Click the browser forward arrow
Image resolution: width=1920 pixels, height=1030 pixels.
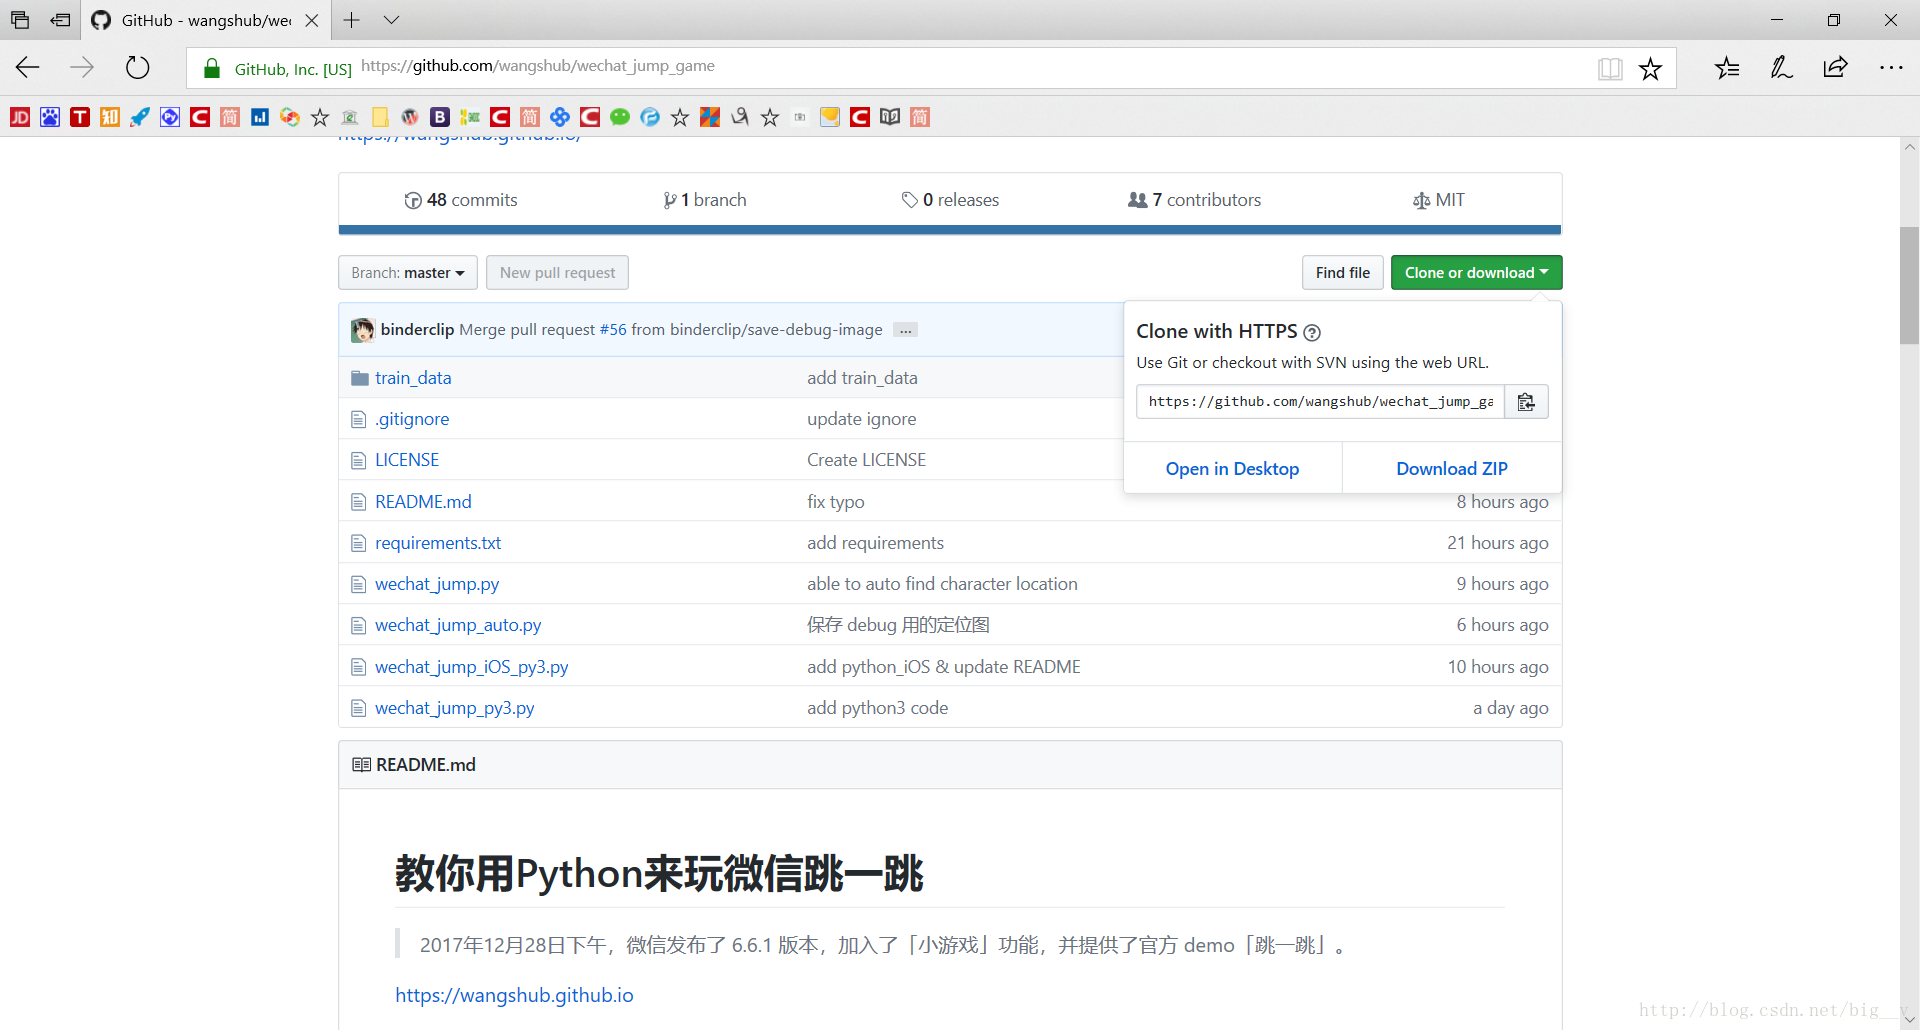coord(82,67)
